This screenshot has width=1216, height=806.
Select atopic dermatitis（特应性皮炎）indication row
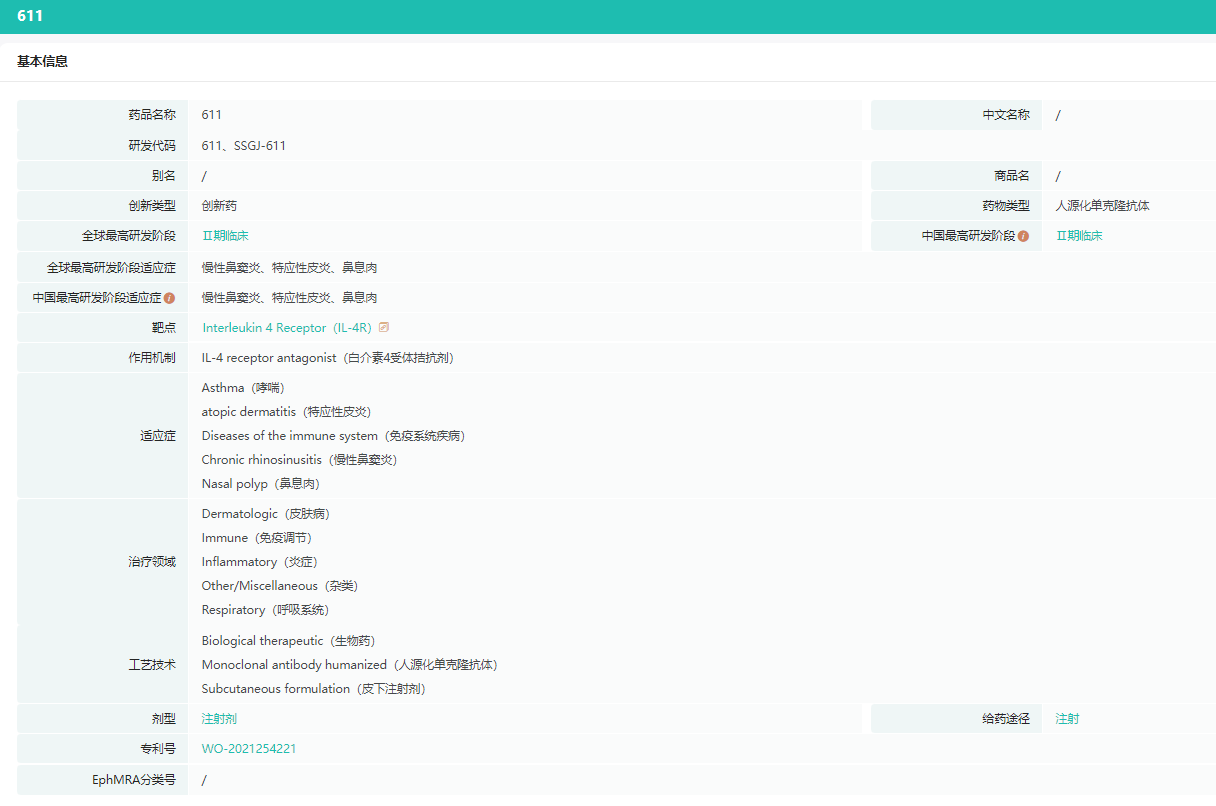pyautogui.click(x=286, y=412)
